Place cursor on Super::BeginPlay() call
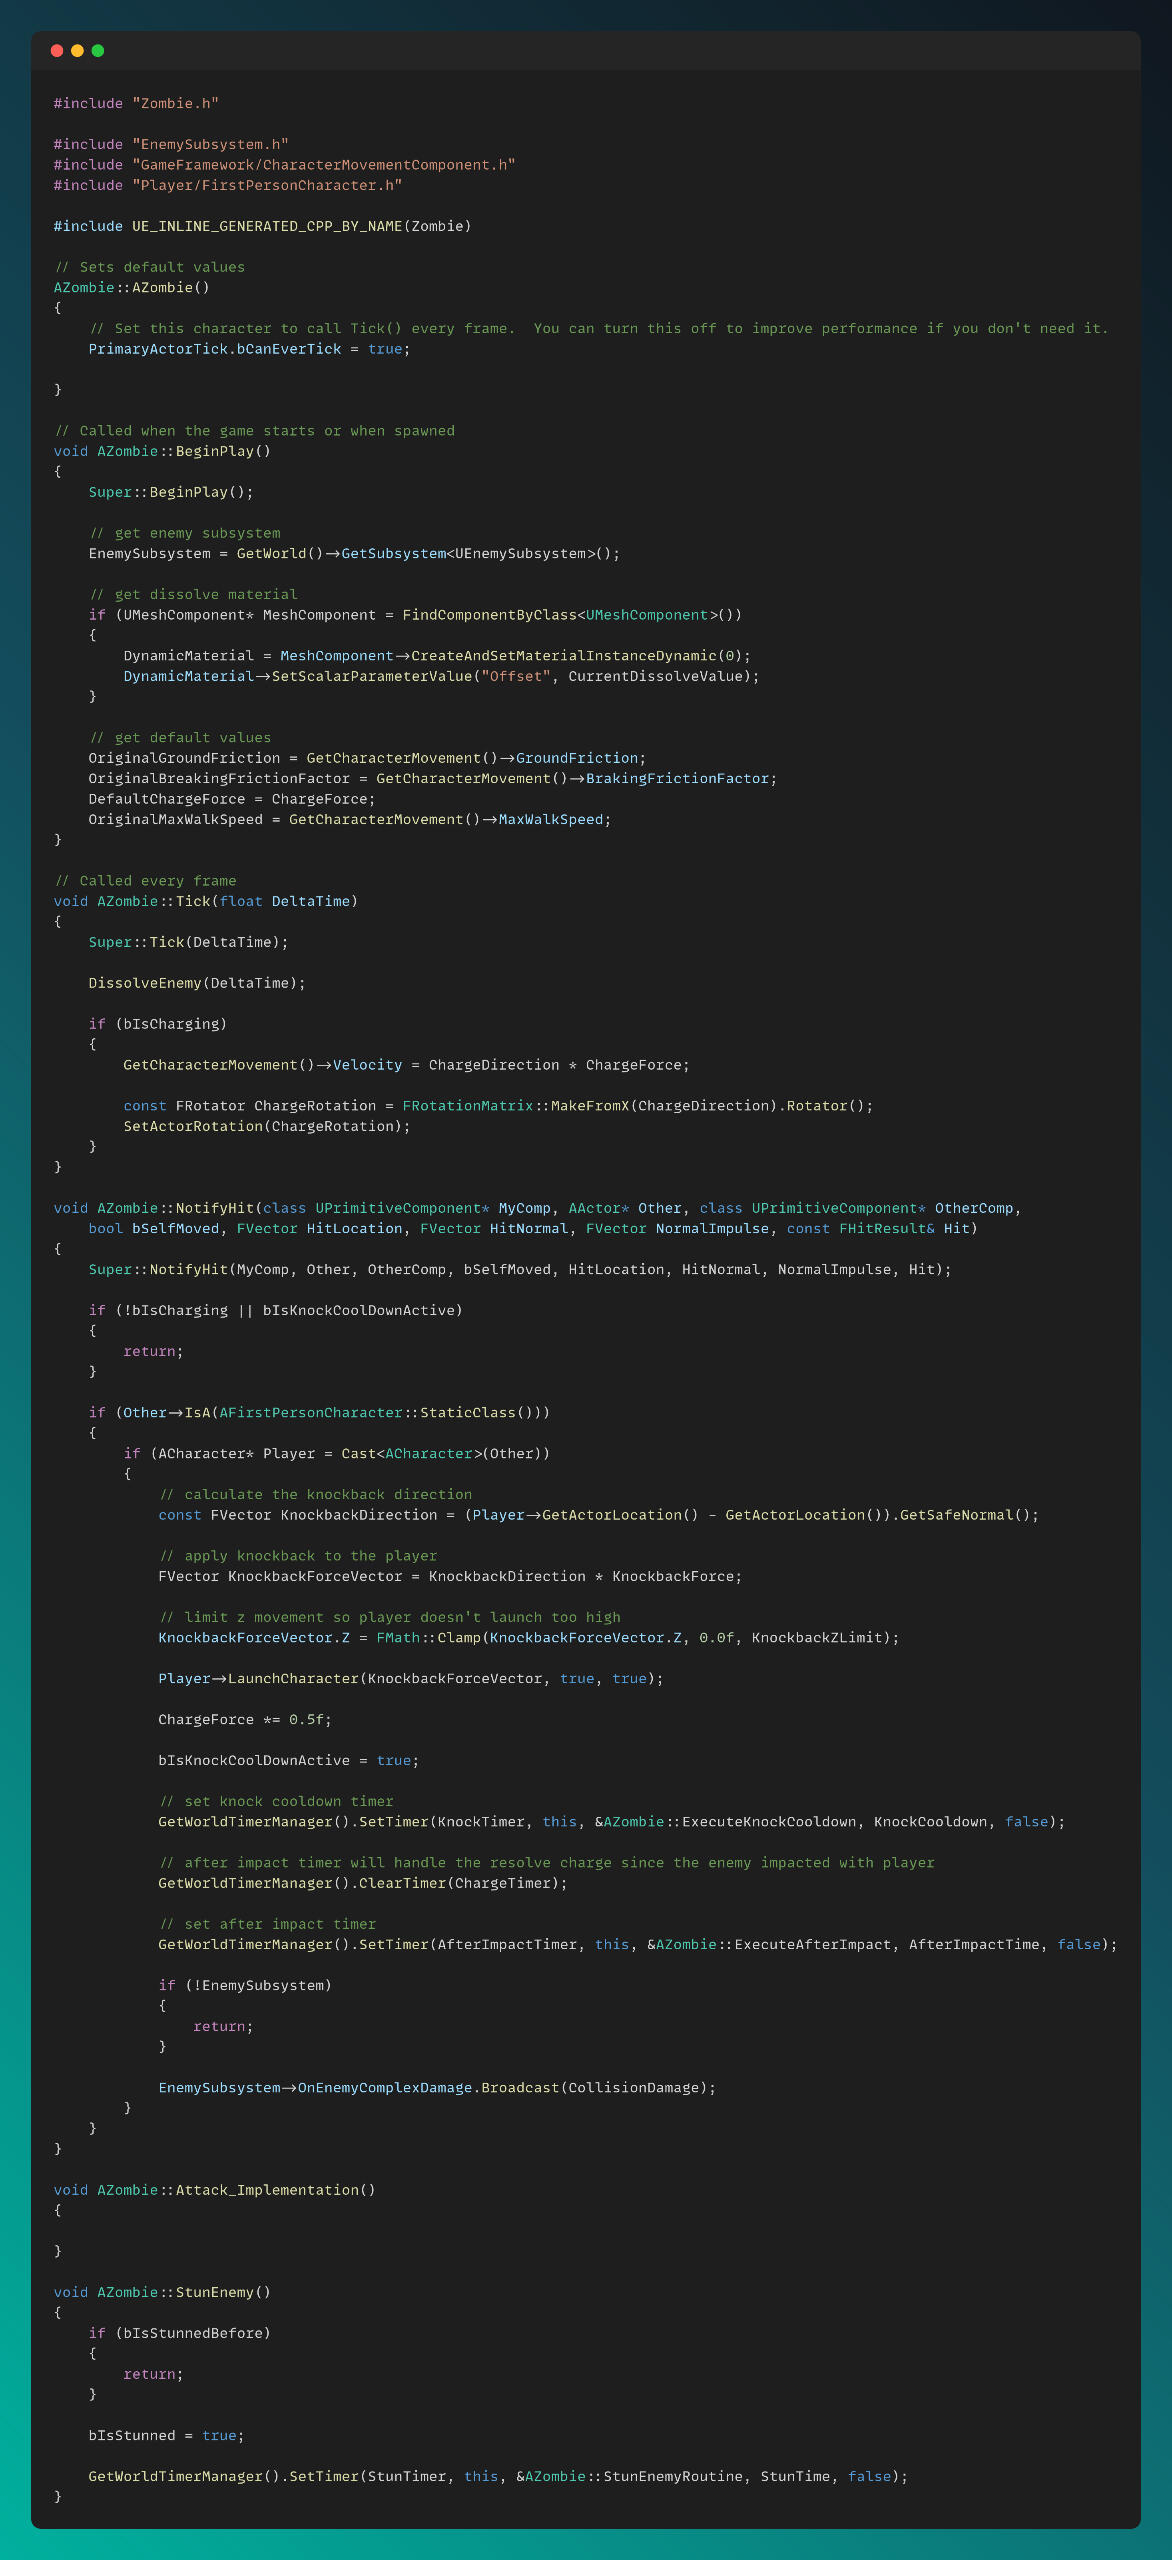 point(170,492)
